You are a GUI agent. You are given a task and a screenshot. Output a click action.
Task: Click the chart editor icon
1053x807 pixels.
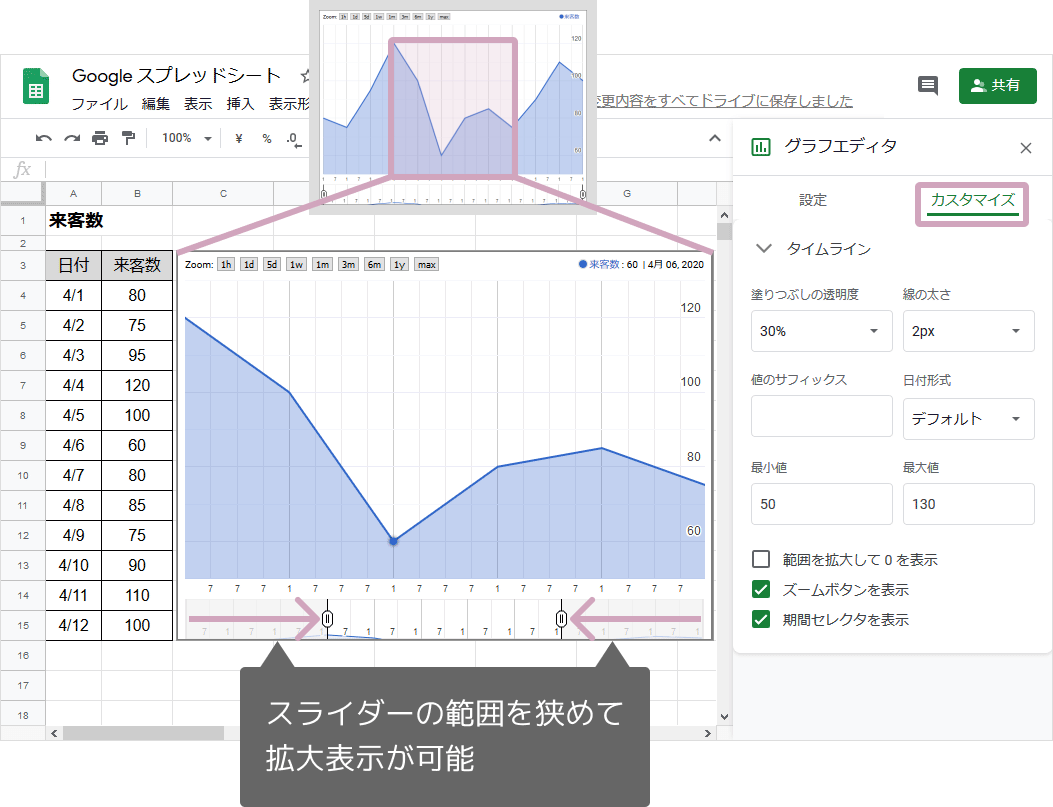pyautogui.click(x=761, y=146)
